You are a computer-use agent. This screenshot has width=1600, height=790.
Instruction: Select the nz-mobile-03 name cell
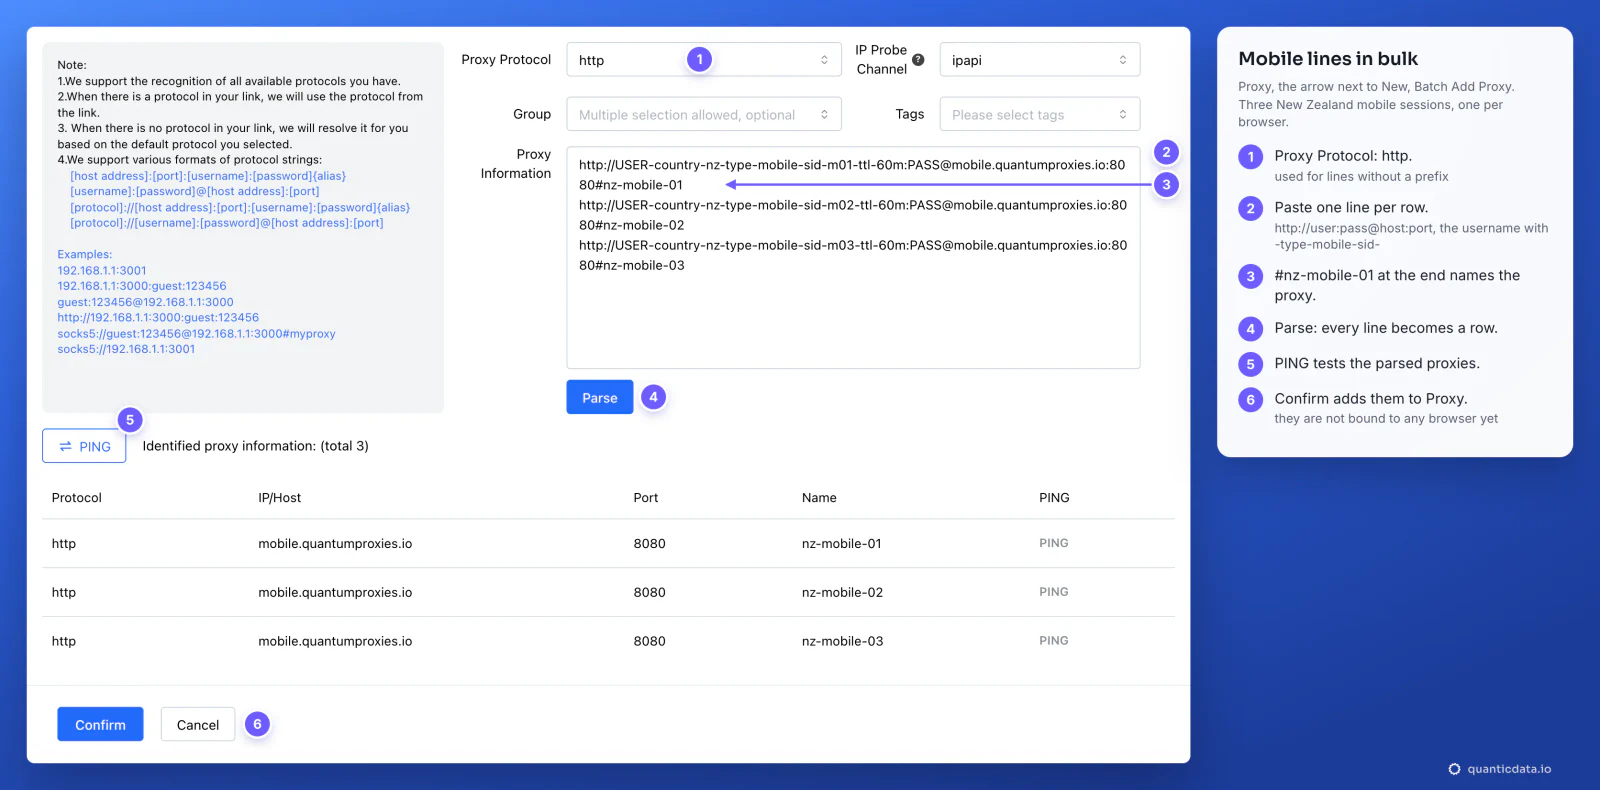[842, 642]
